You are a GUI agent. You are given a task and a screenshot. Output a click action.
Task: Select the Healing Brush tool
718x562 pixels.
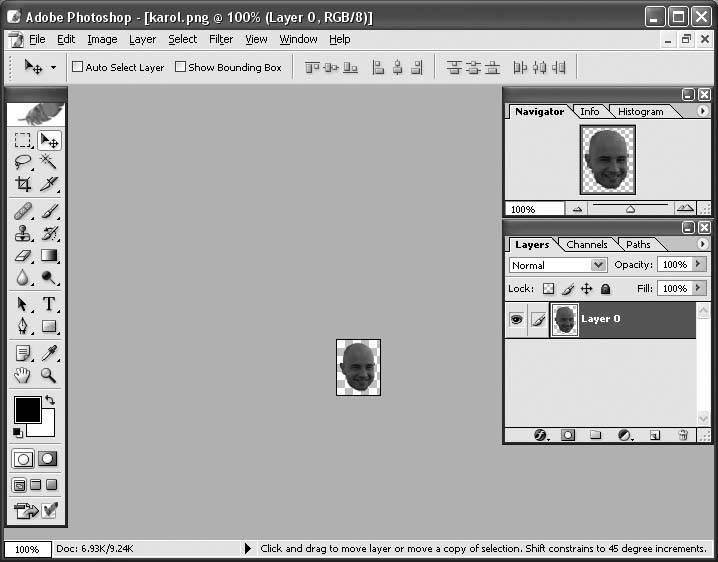[22, 212]
